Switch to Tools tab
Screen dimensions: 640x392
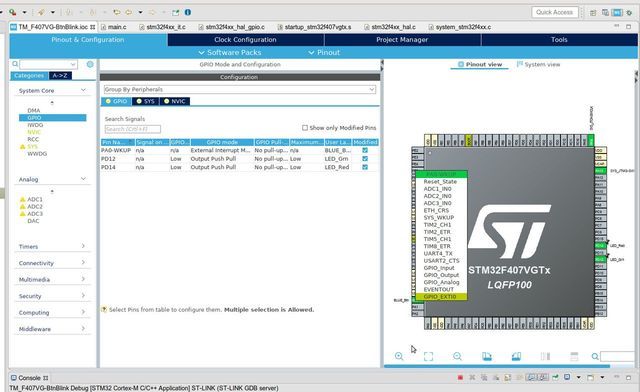pos(559,40)
